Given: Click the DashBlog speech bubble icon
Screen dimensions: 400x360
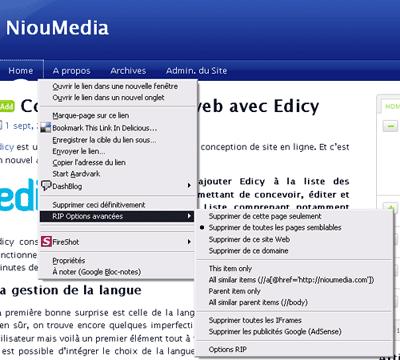Looking at the screenshot, I should (46, 186).
